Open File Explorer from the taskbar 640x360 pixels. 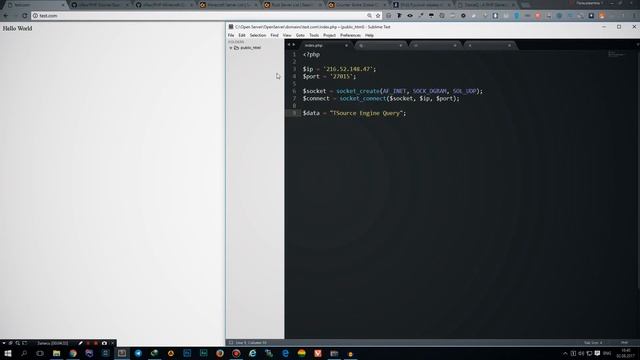coord(56,353)
